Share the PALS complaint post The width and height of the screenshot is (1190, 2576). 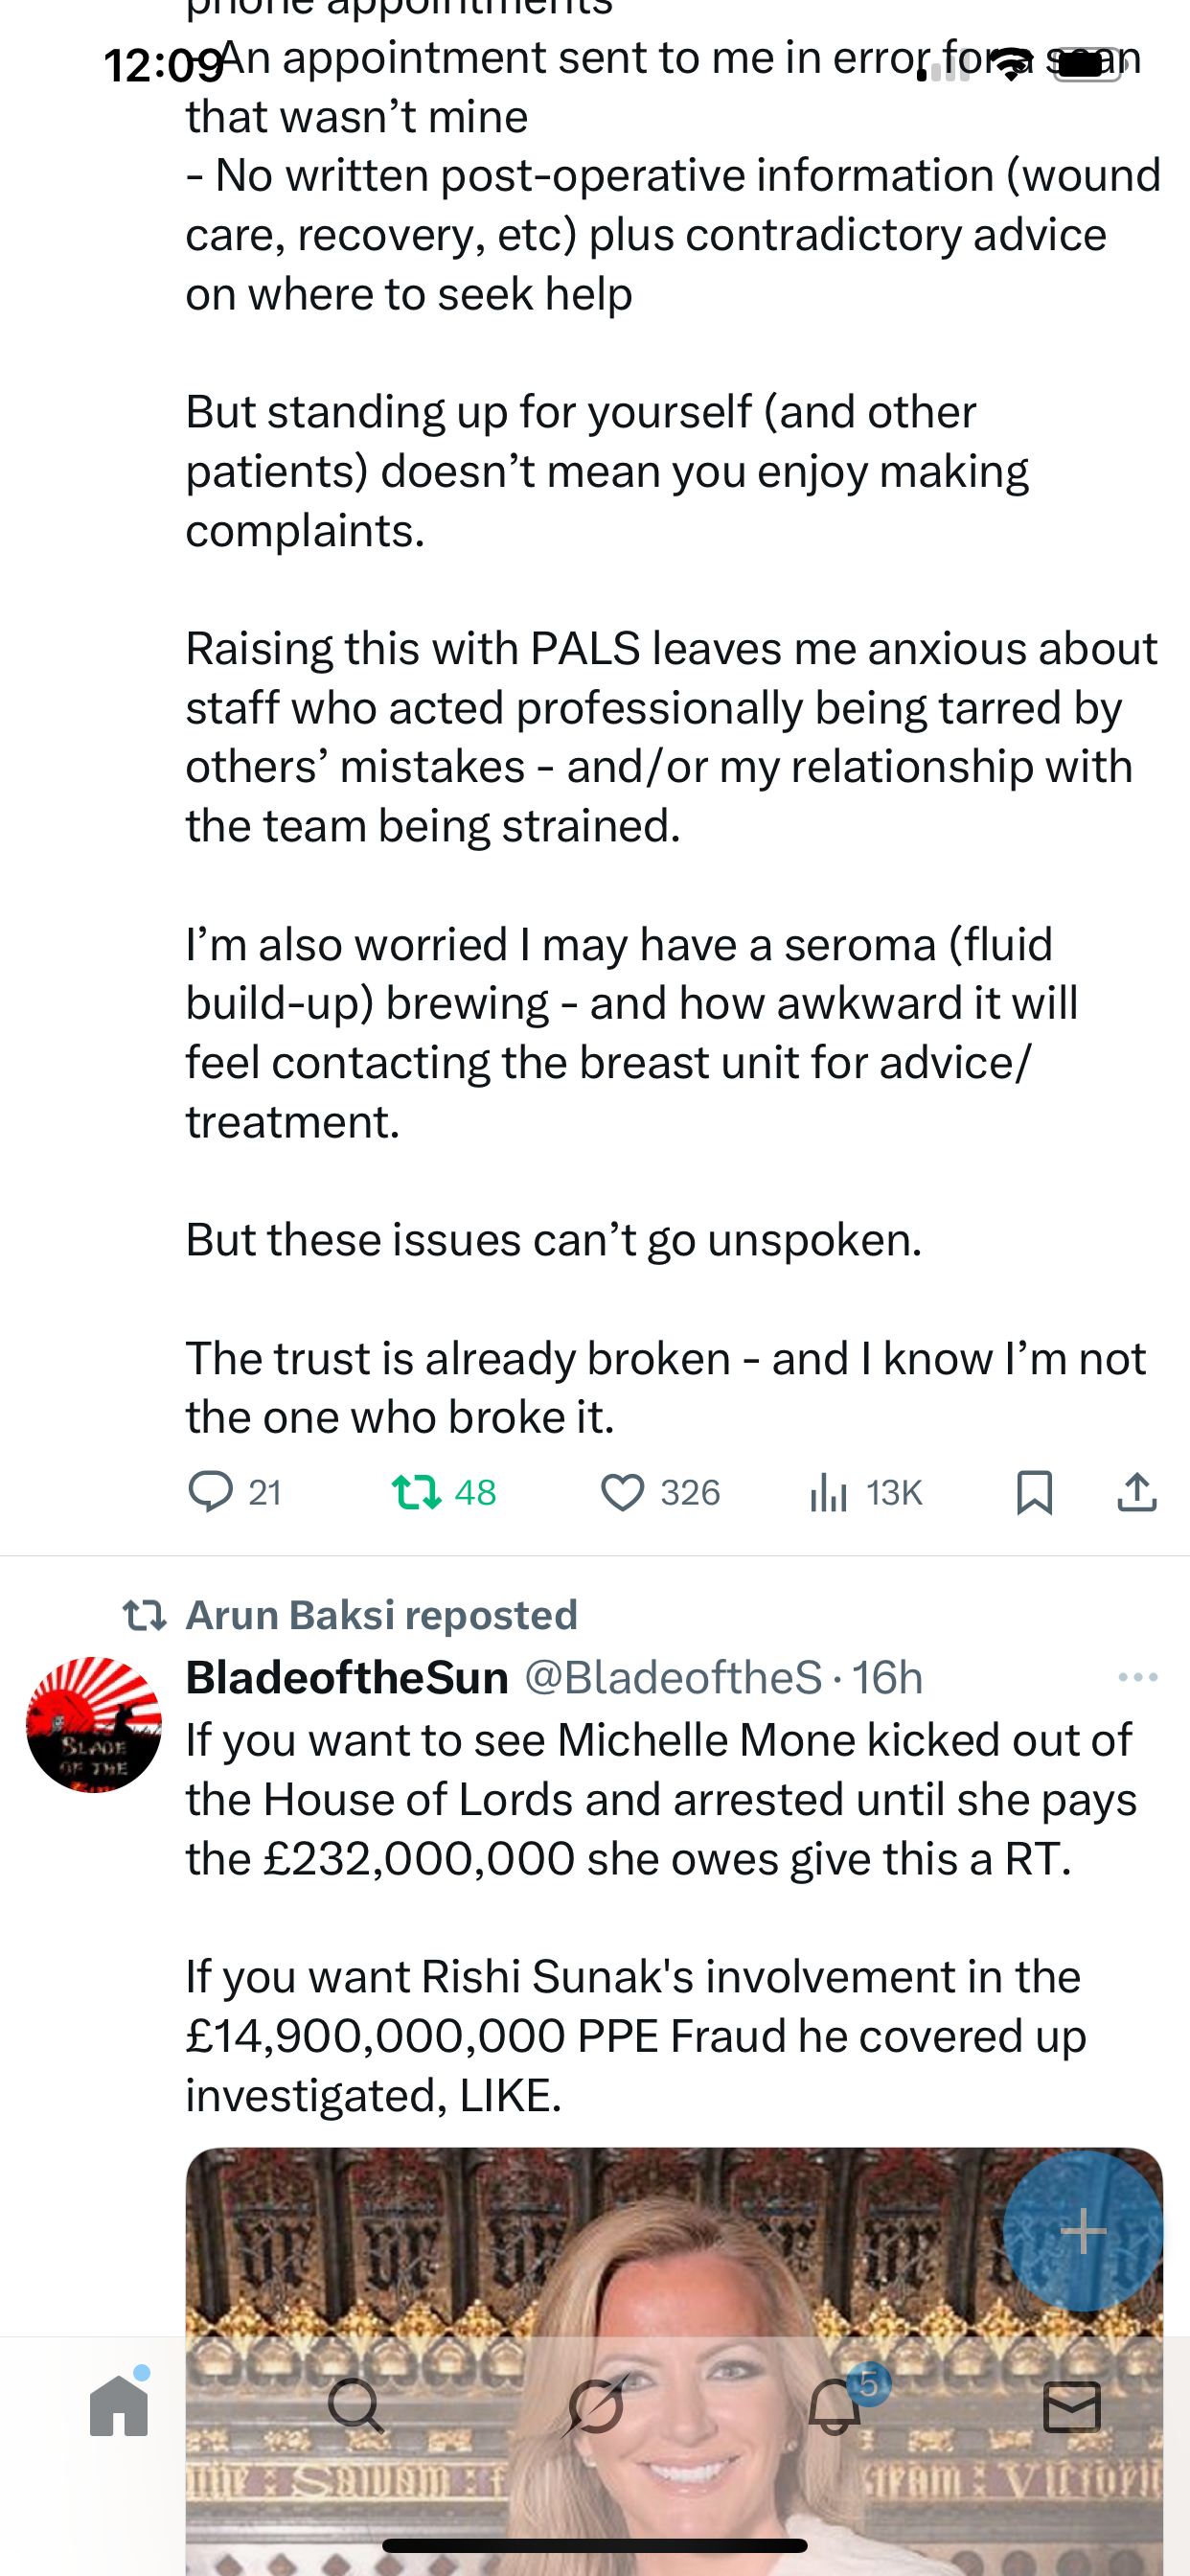(x=1137, y=1492)
